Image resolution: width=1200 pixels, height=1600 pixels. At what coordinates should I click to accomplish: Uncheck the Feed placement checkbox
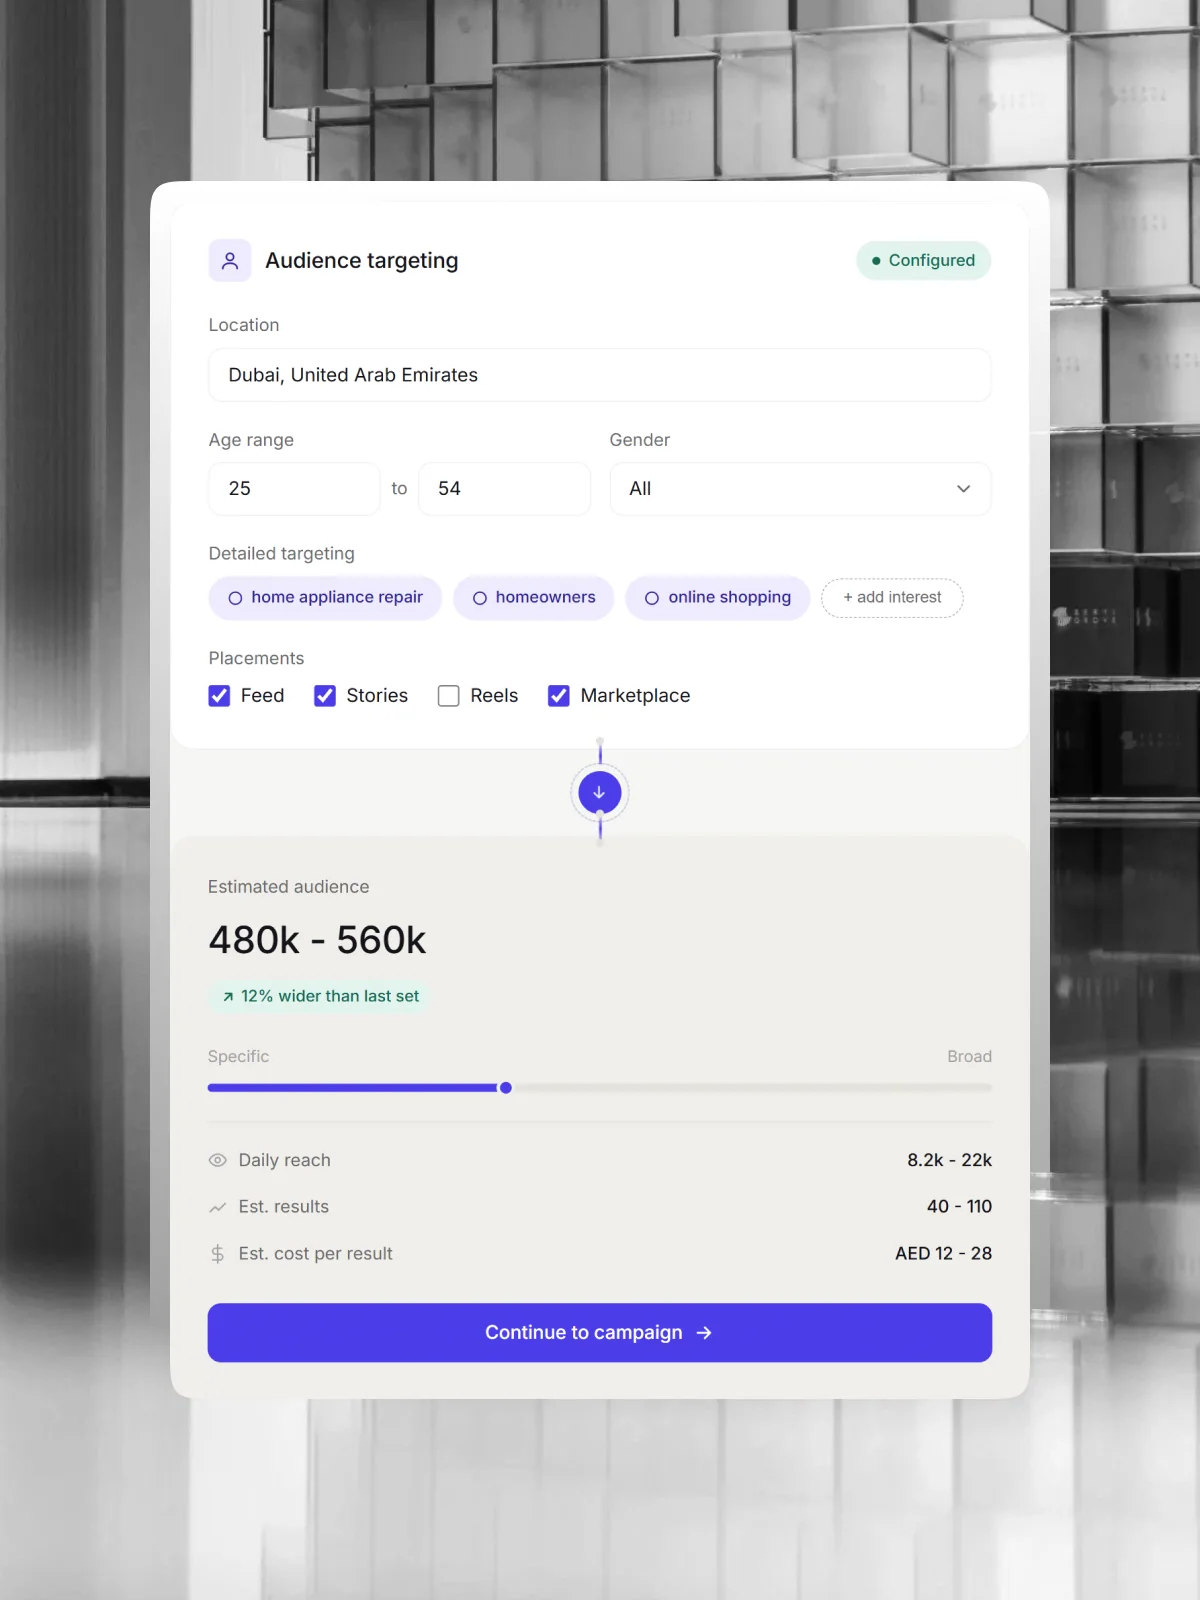219,696
